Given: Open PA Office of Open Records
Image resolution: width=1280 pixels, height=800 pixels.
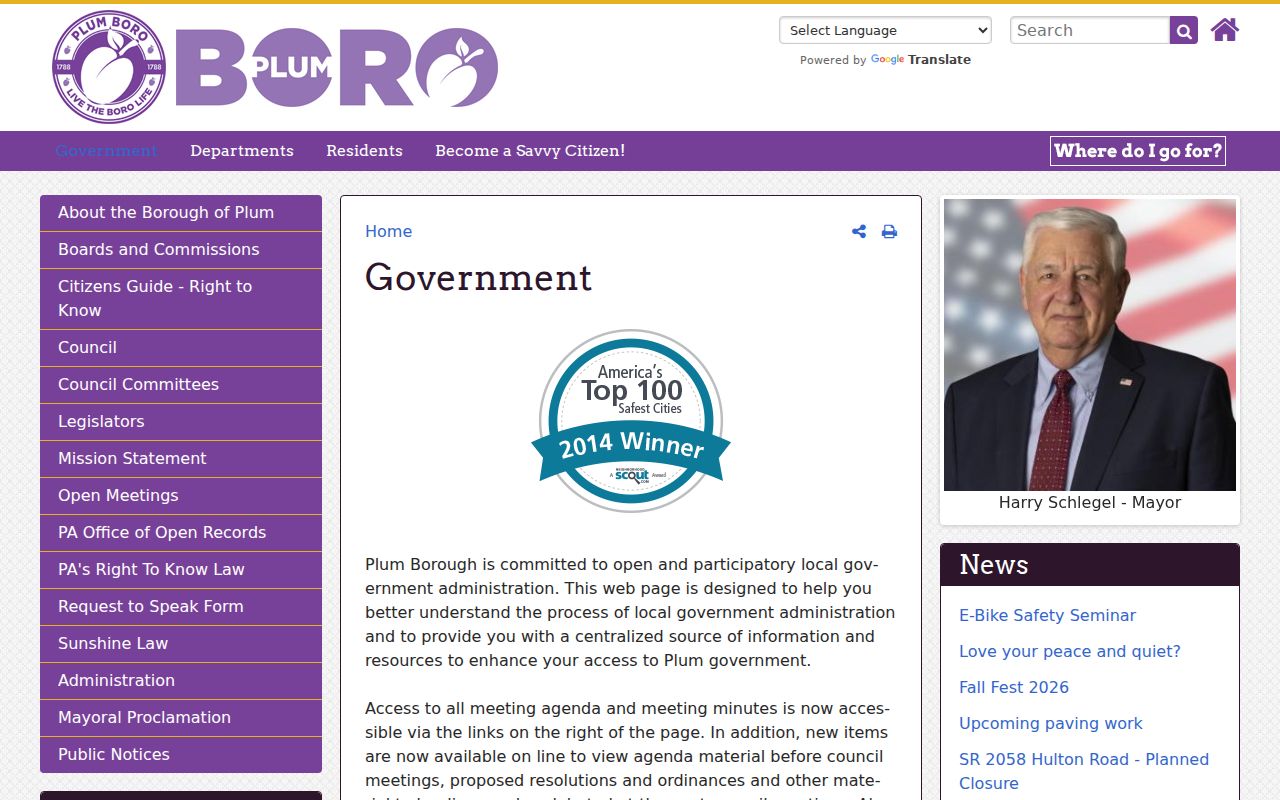Looking at the screenshot, I should click(181, 533).
